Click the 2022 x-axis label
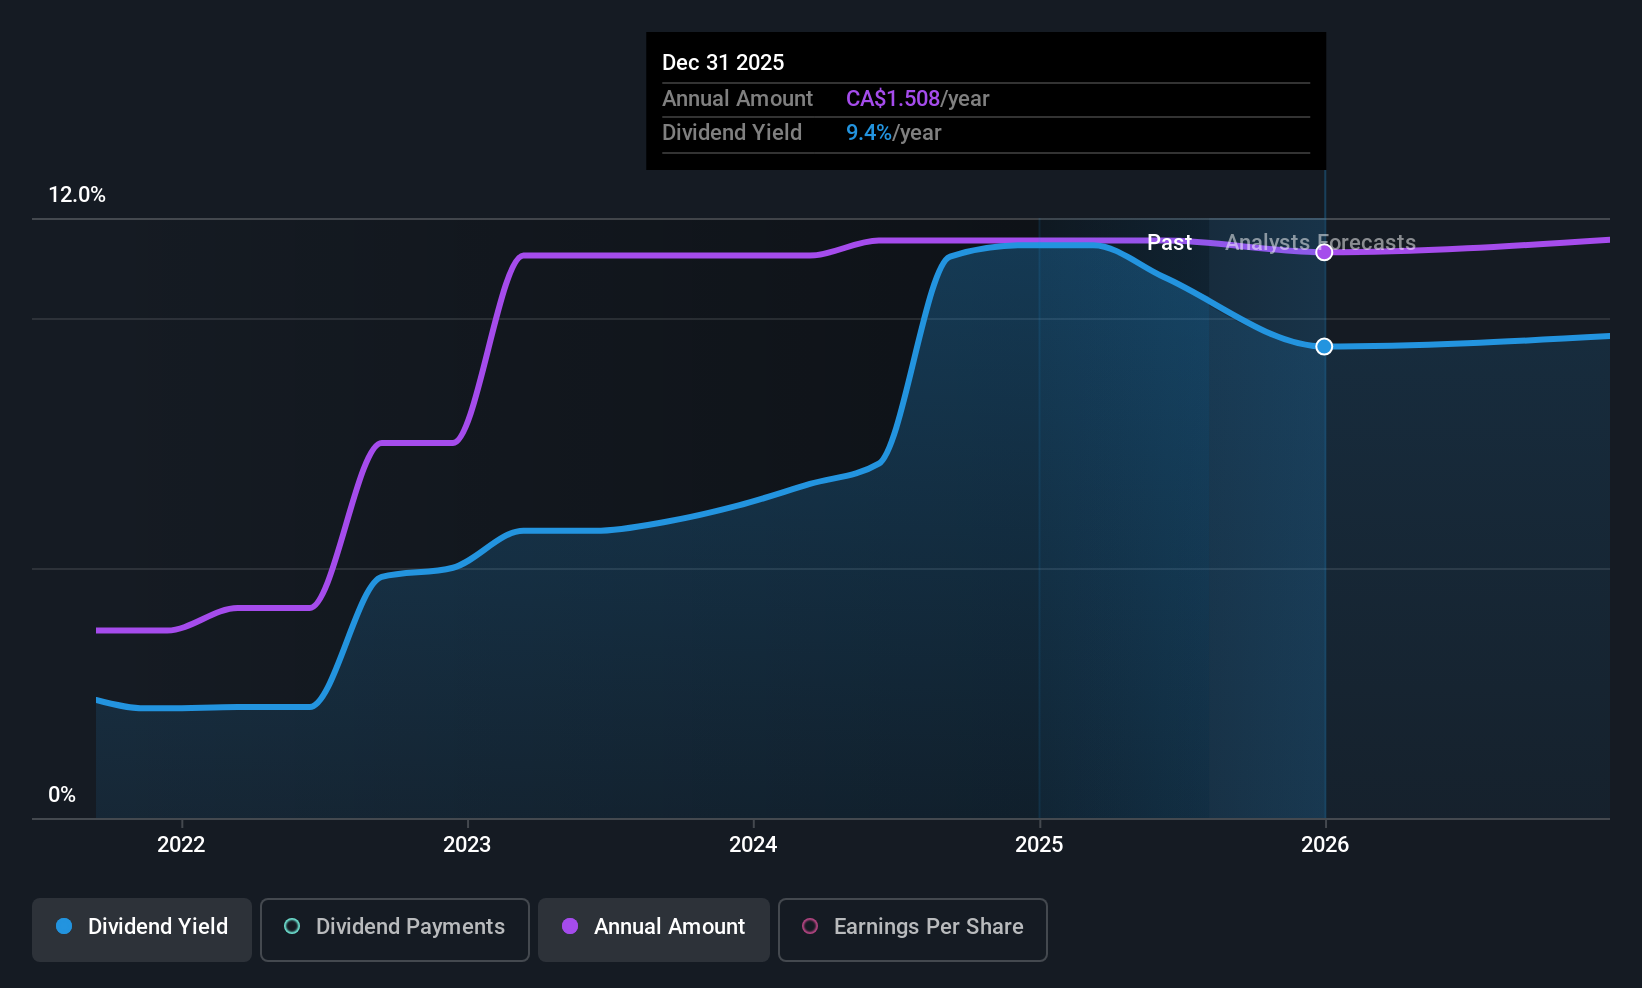The width and height of the screenshot is (1642, 988). (x=181, y=844)
